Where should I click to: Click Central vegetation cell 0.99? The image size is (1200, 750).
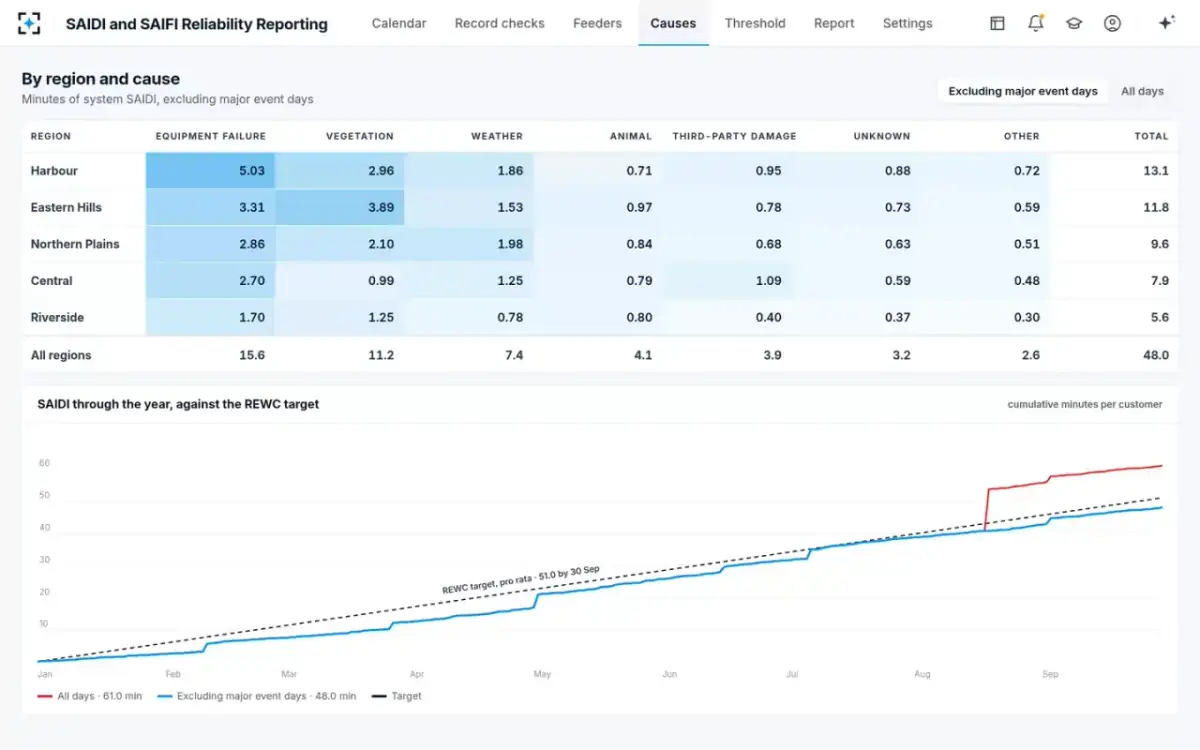pos(340,281)
